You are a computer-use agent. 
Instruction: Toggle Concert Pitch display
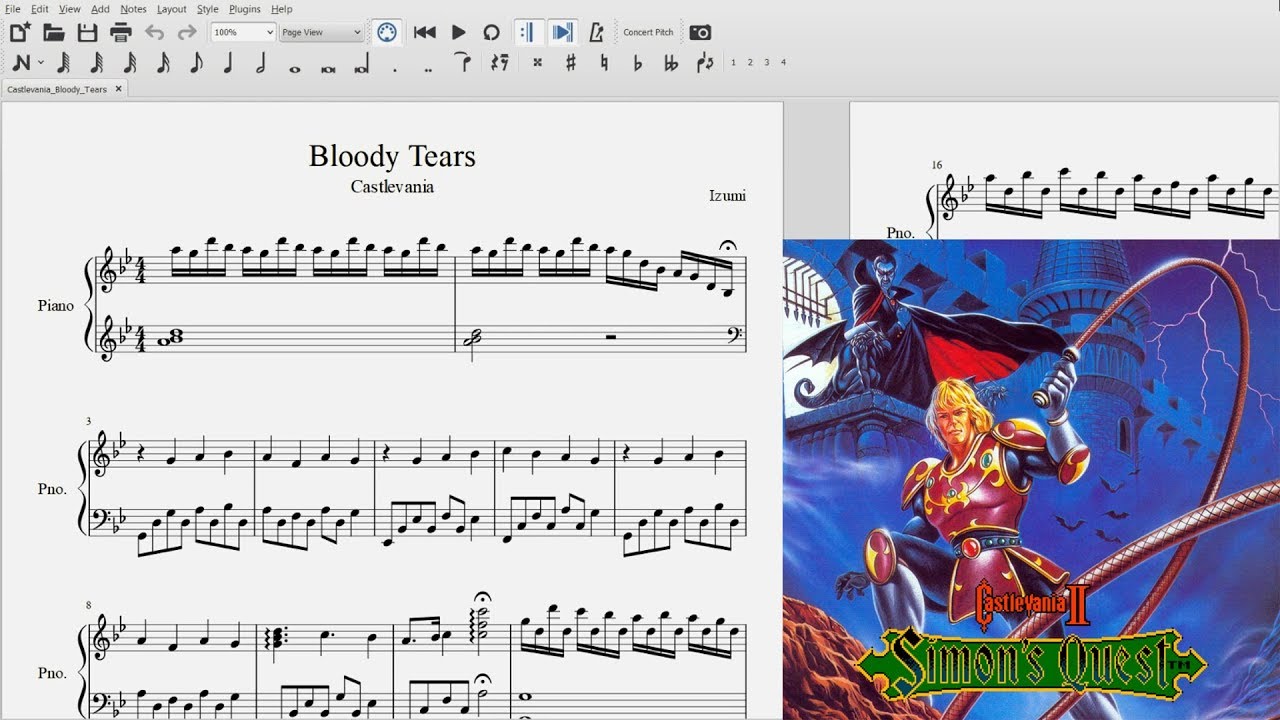point(648,32)
